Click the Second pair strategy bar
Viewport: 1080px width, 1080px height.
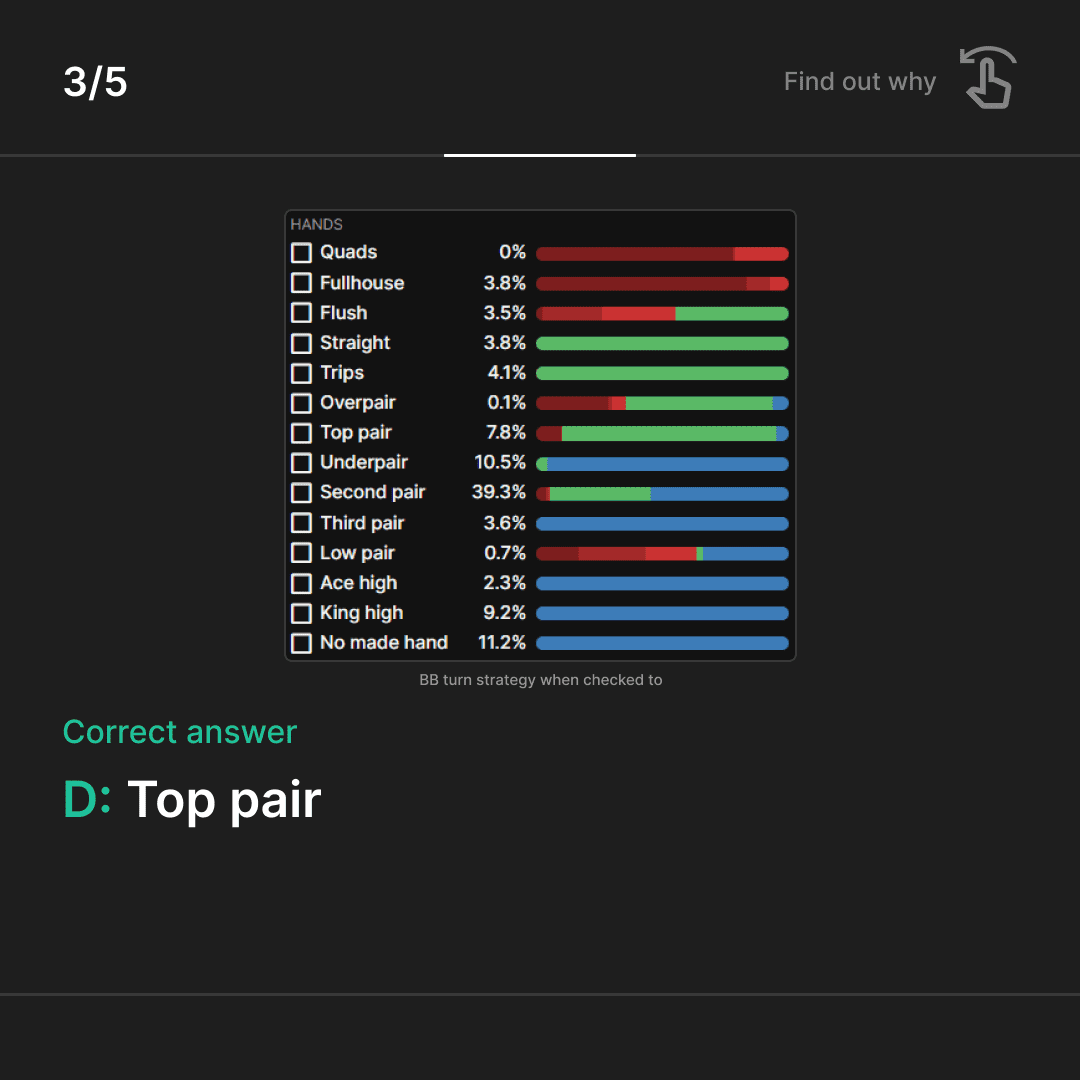pos(662,494)
